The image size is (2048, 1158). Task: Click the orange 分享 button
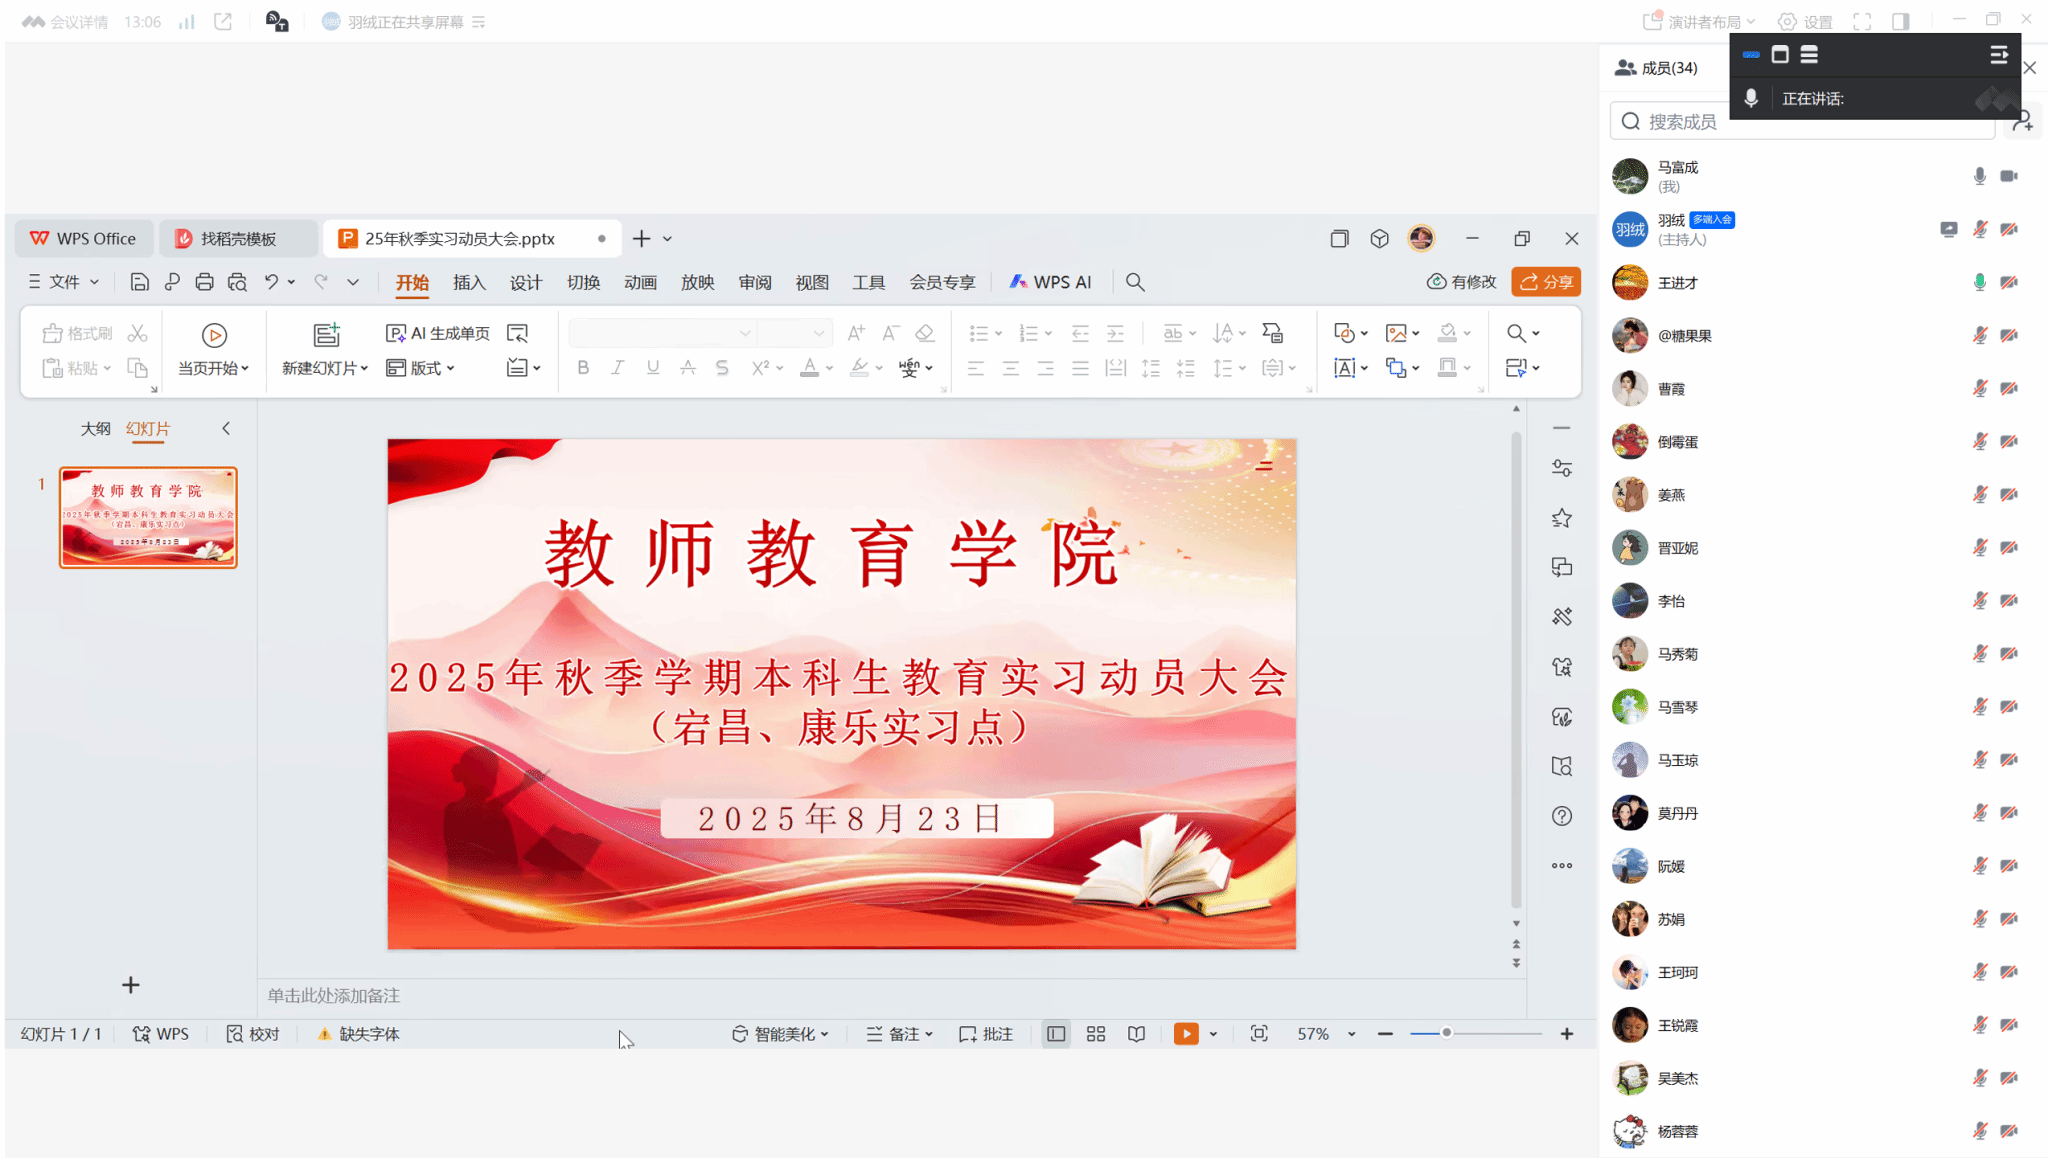1546,282
